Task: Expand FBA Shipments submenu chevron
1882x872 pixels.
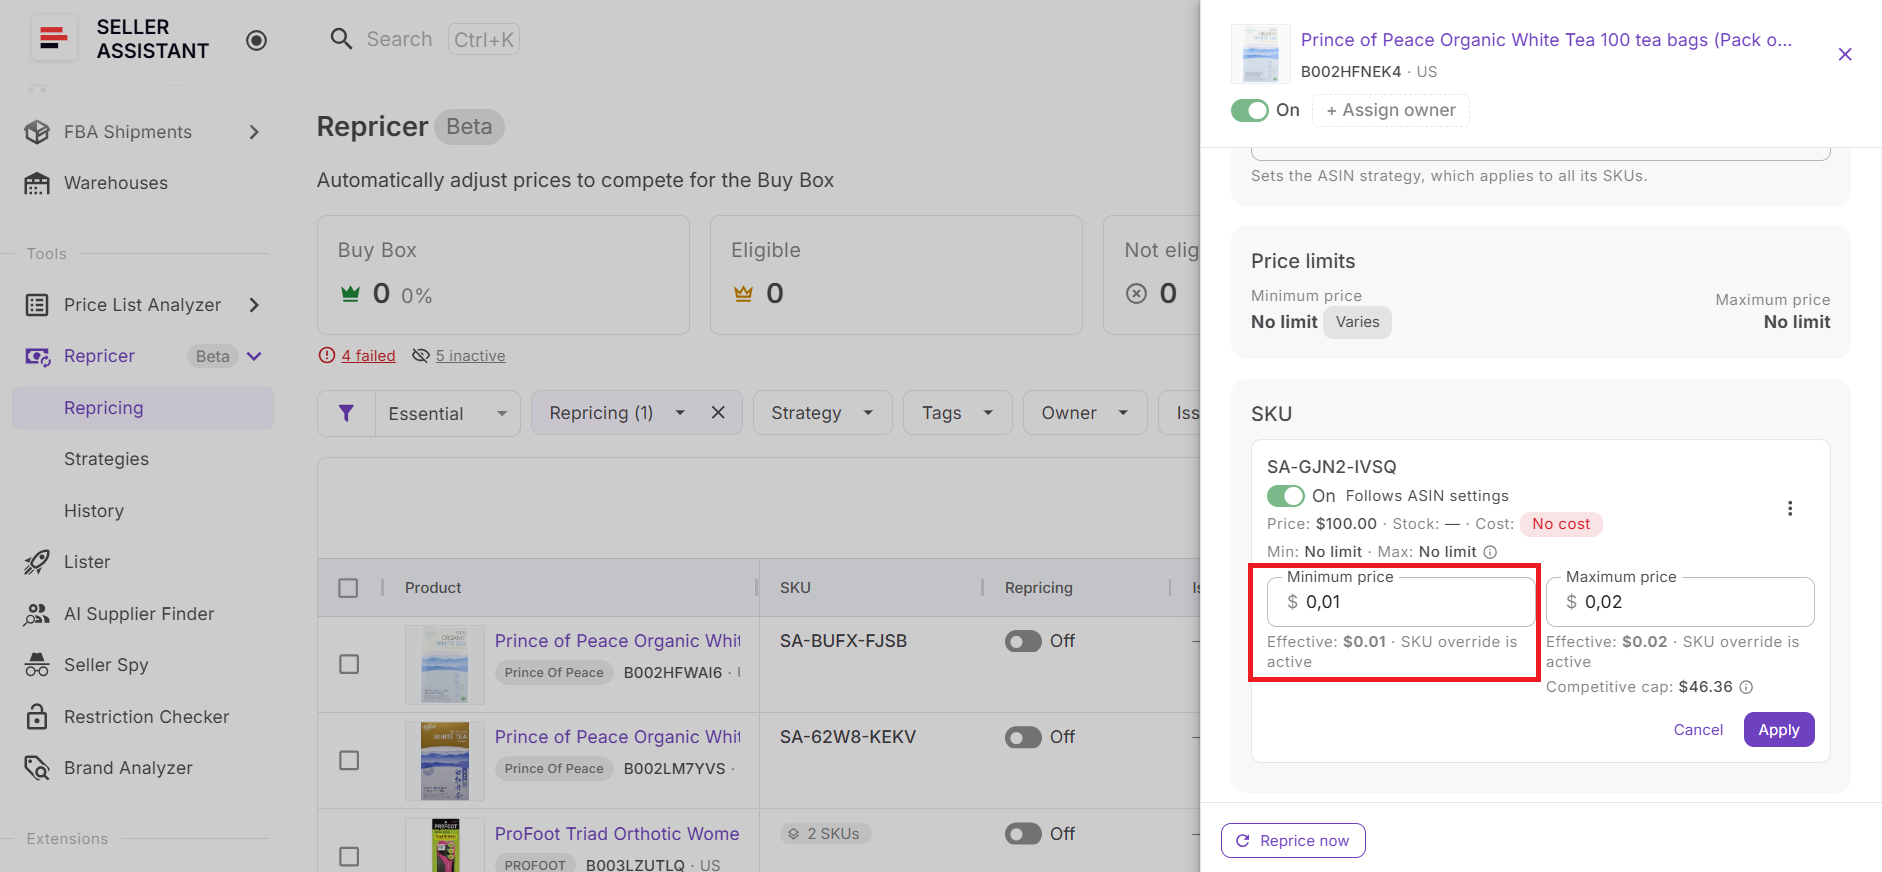Action: point(254,132)
